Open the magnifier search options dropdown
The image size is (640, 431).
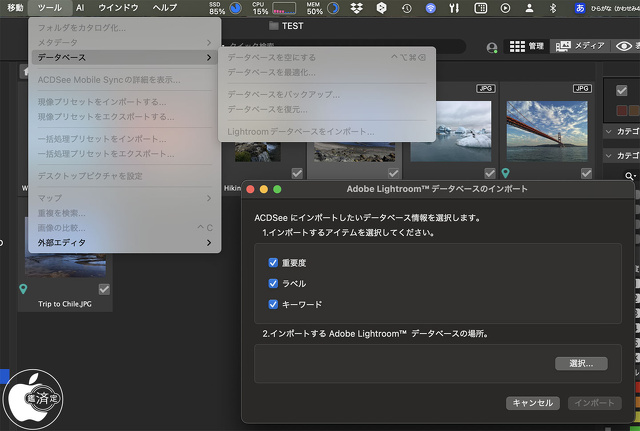coord(630,176)
